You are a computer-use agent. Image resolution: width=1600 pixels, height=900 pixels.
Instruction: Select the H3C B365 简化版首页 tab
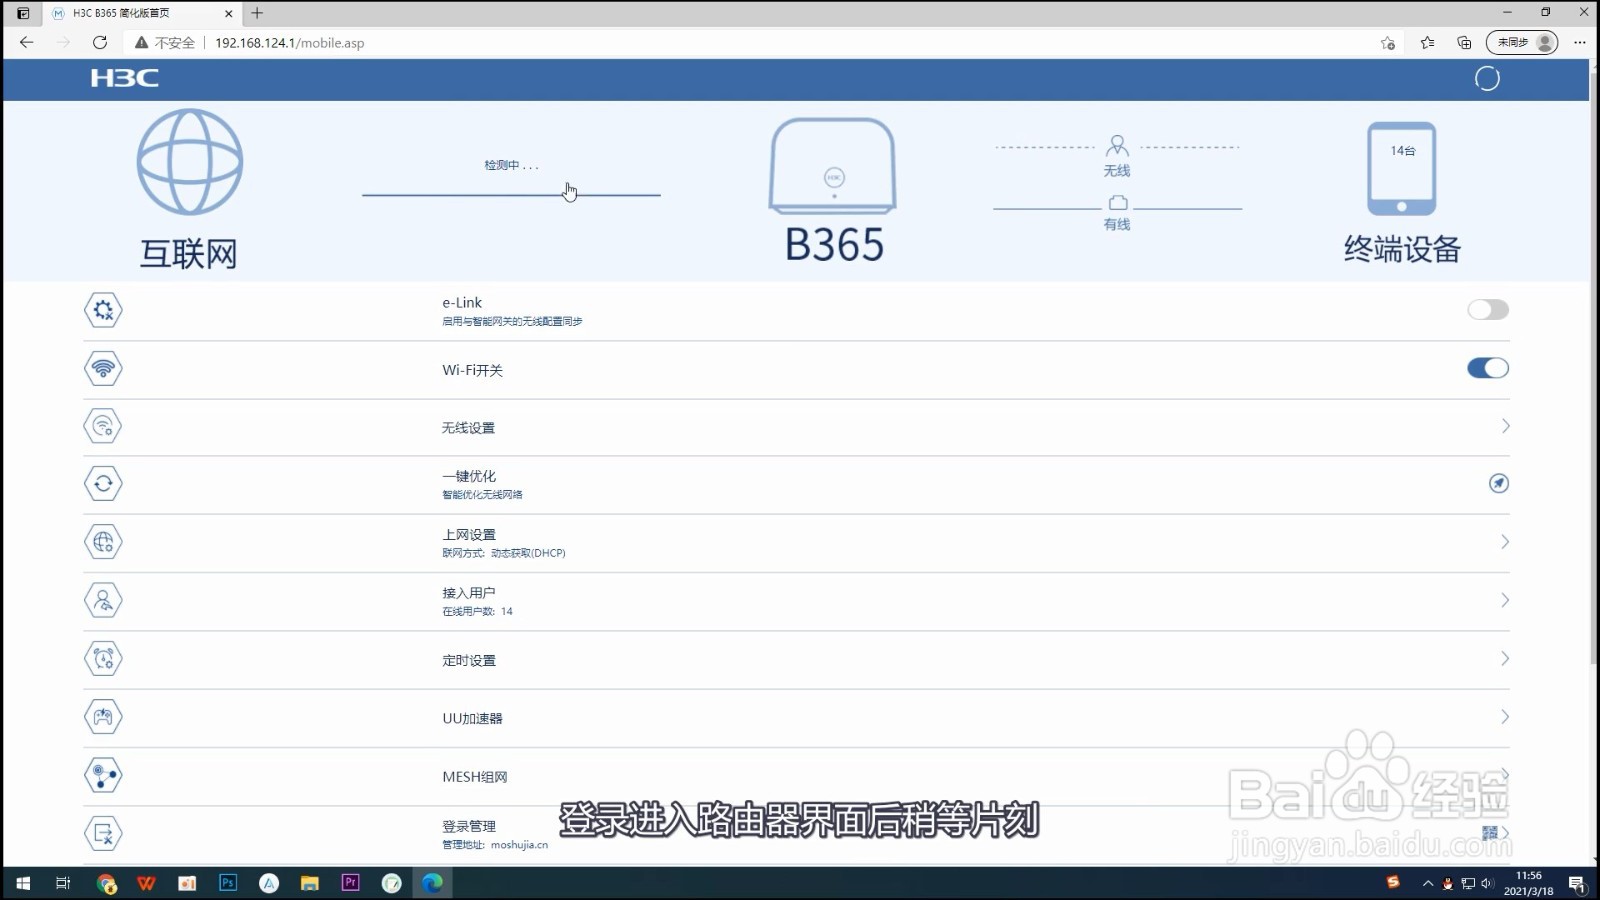click(142, 13)
